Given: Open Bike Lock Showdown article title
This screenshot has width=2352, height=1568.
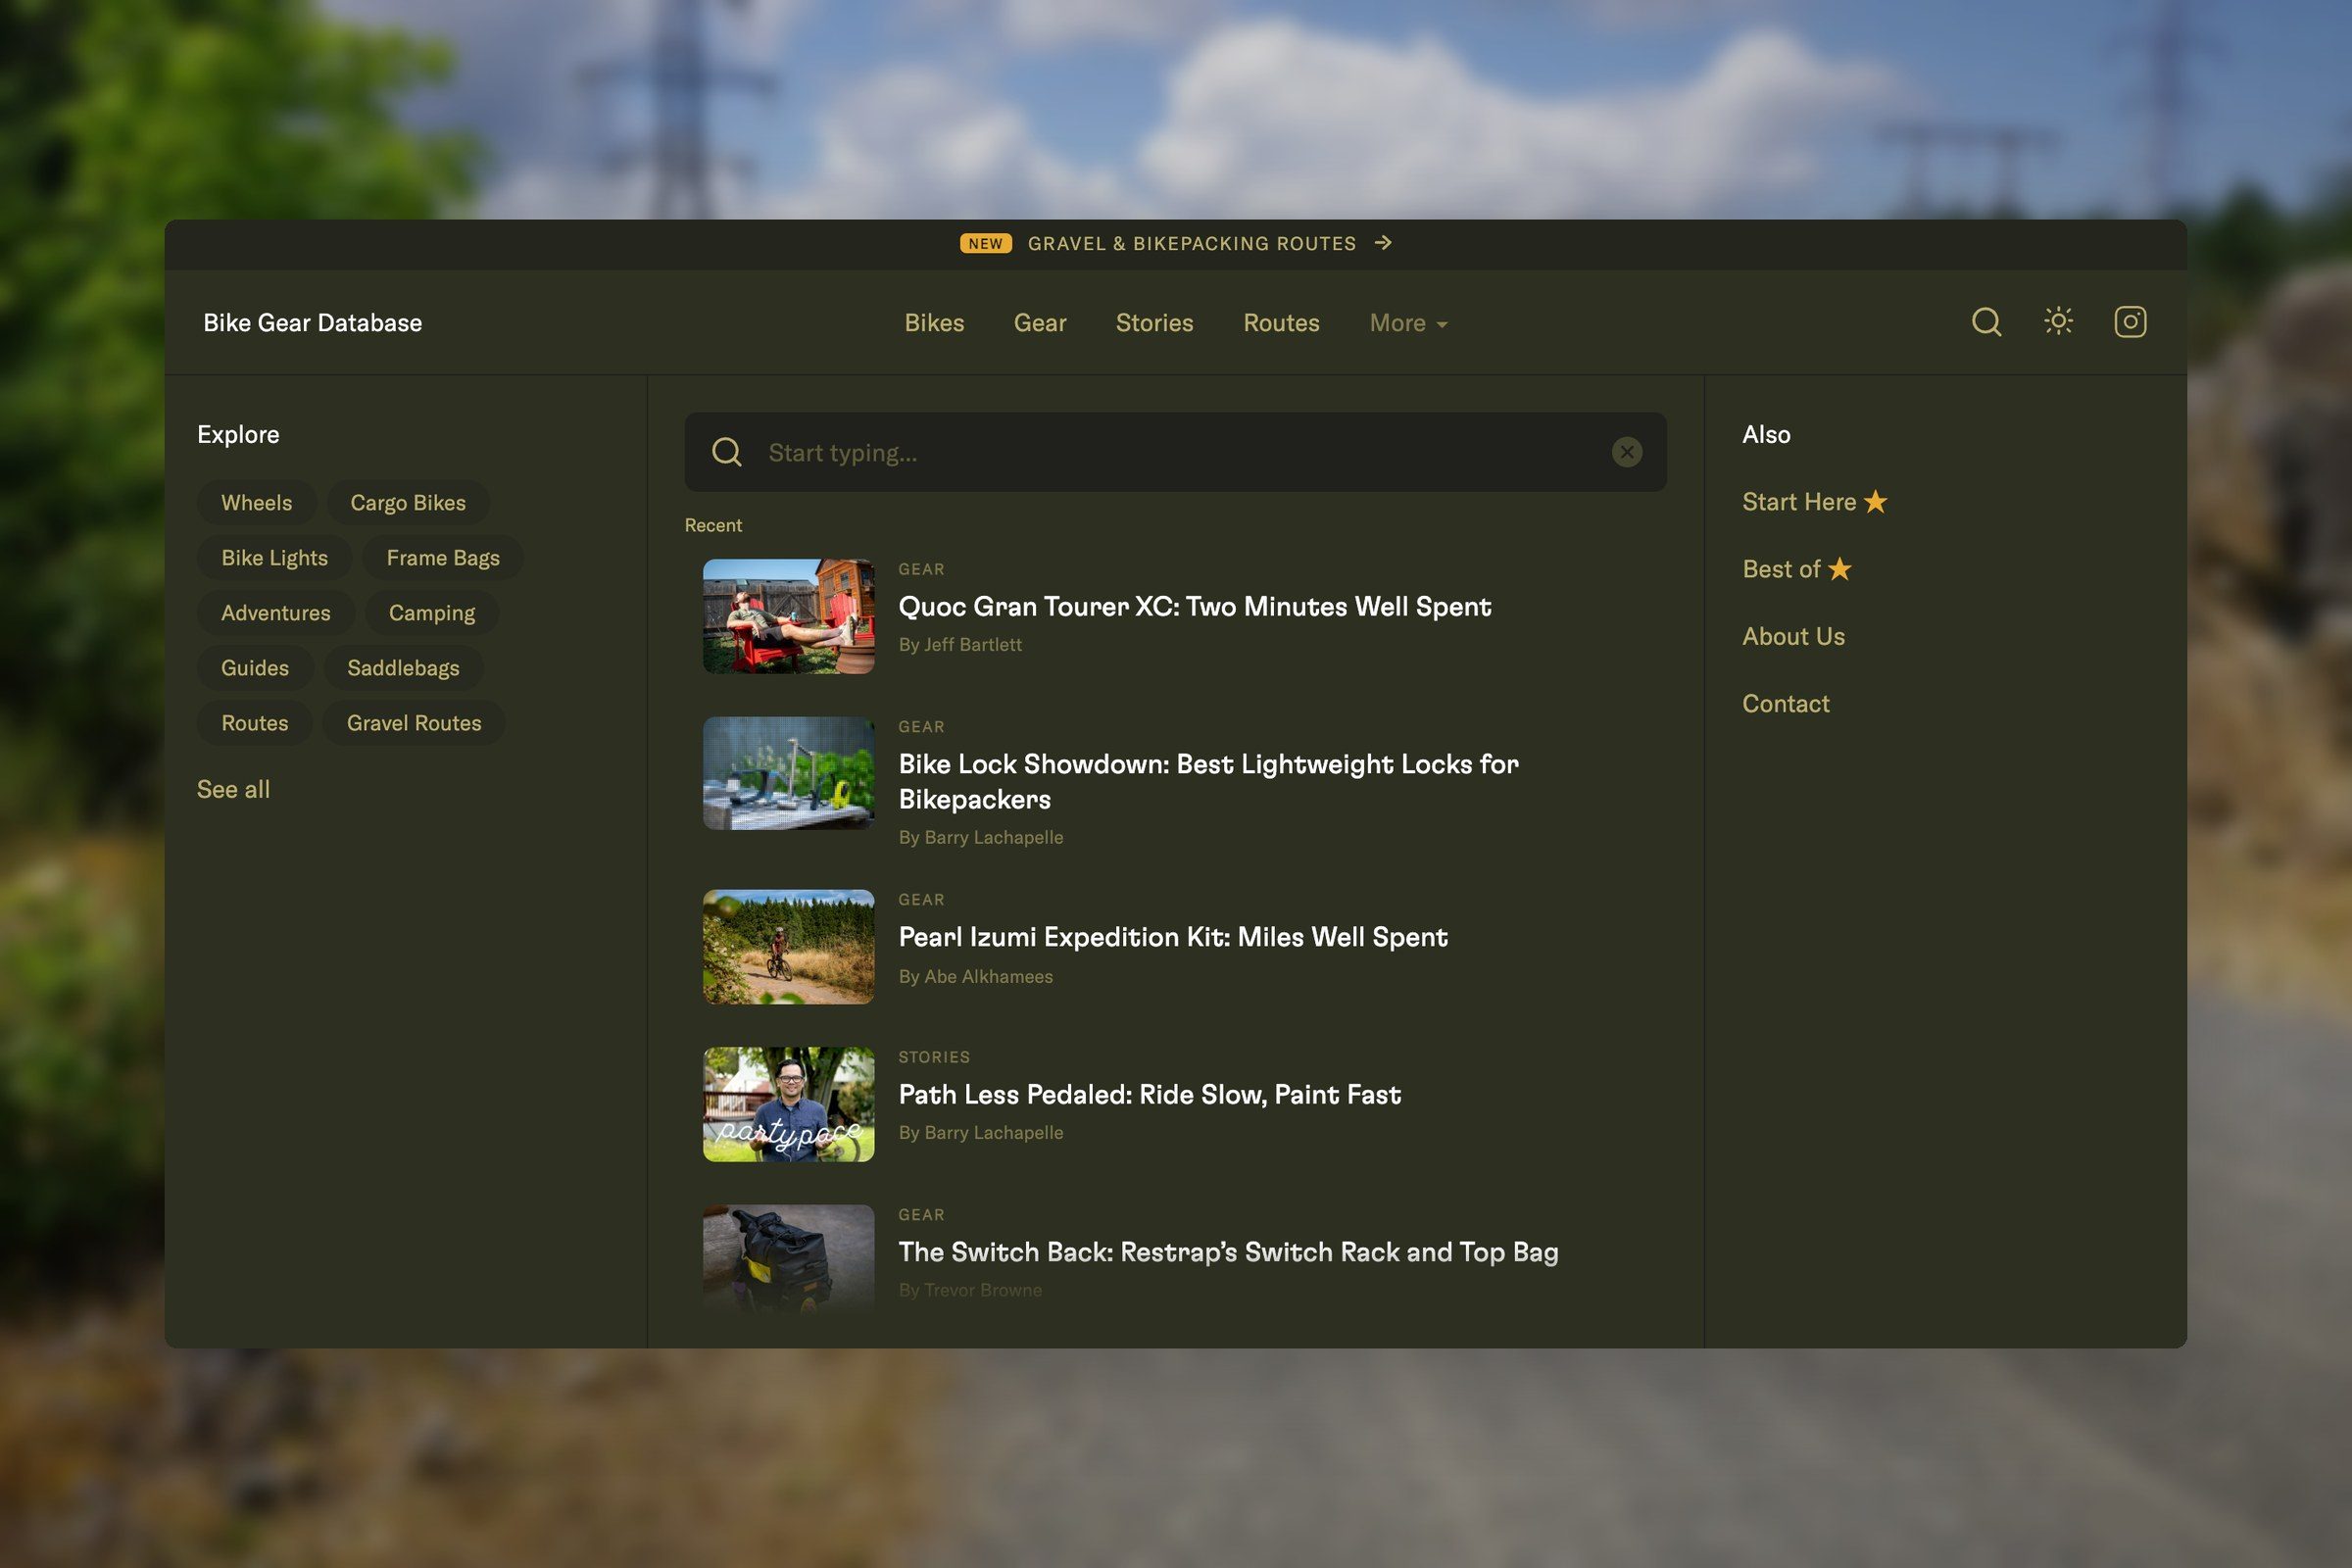Looking at the screenshot, I should tap(1208, 781).
